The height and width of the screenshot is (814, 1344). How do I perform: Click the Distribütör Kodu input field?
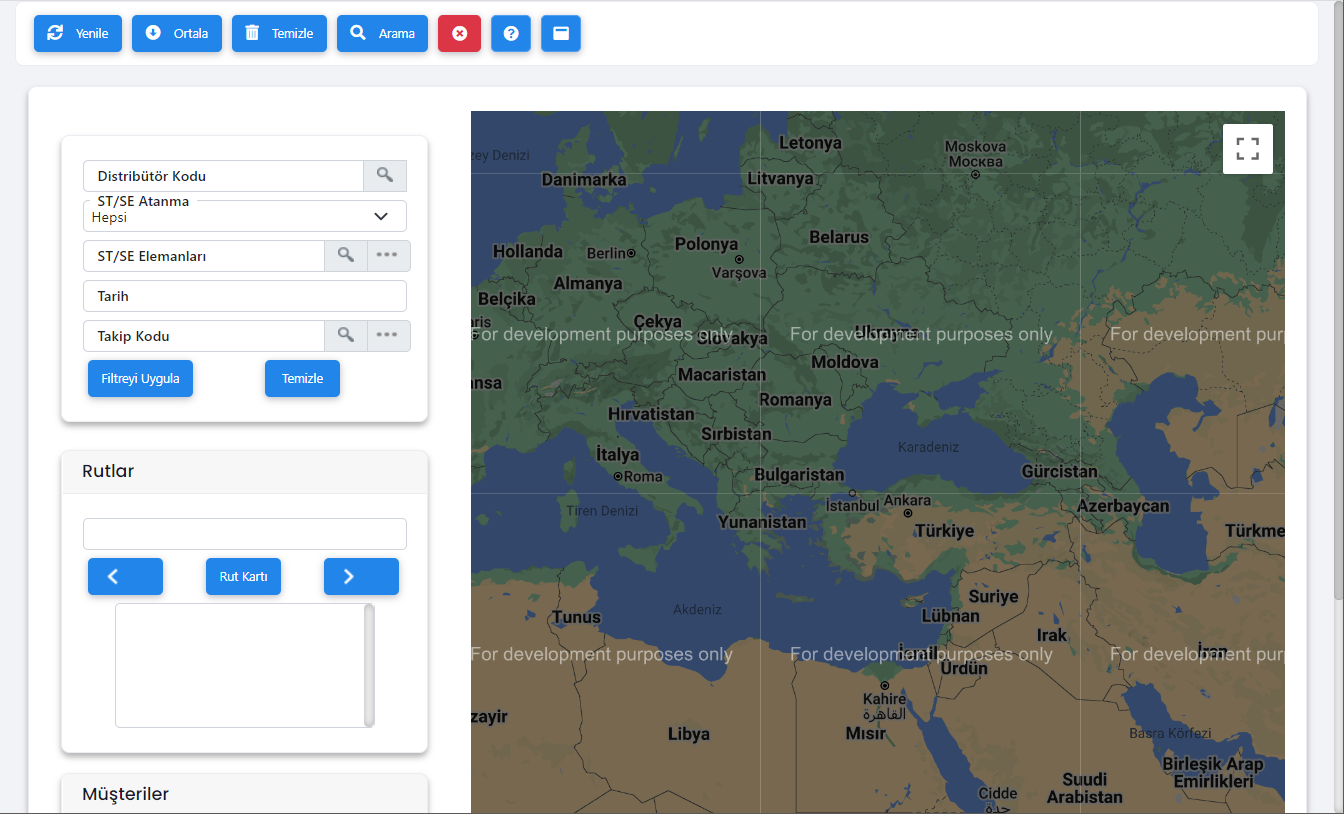[x=223, y=176]
